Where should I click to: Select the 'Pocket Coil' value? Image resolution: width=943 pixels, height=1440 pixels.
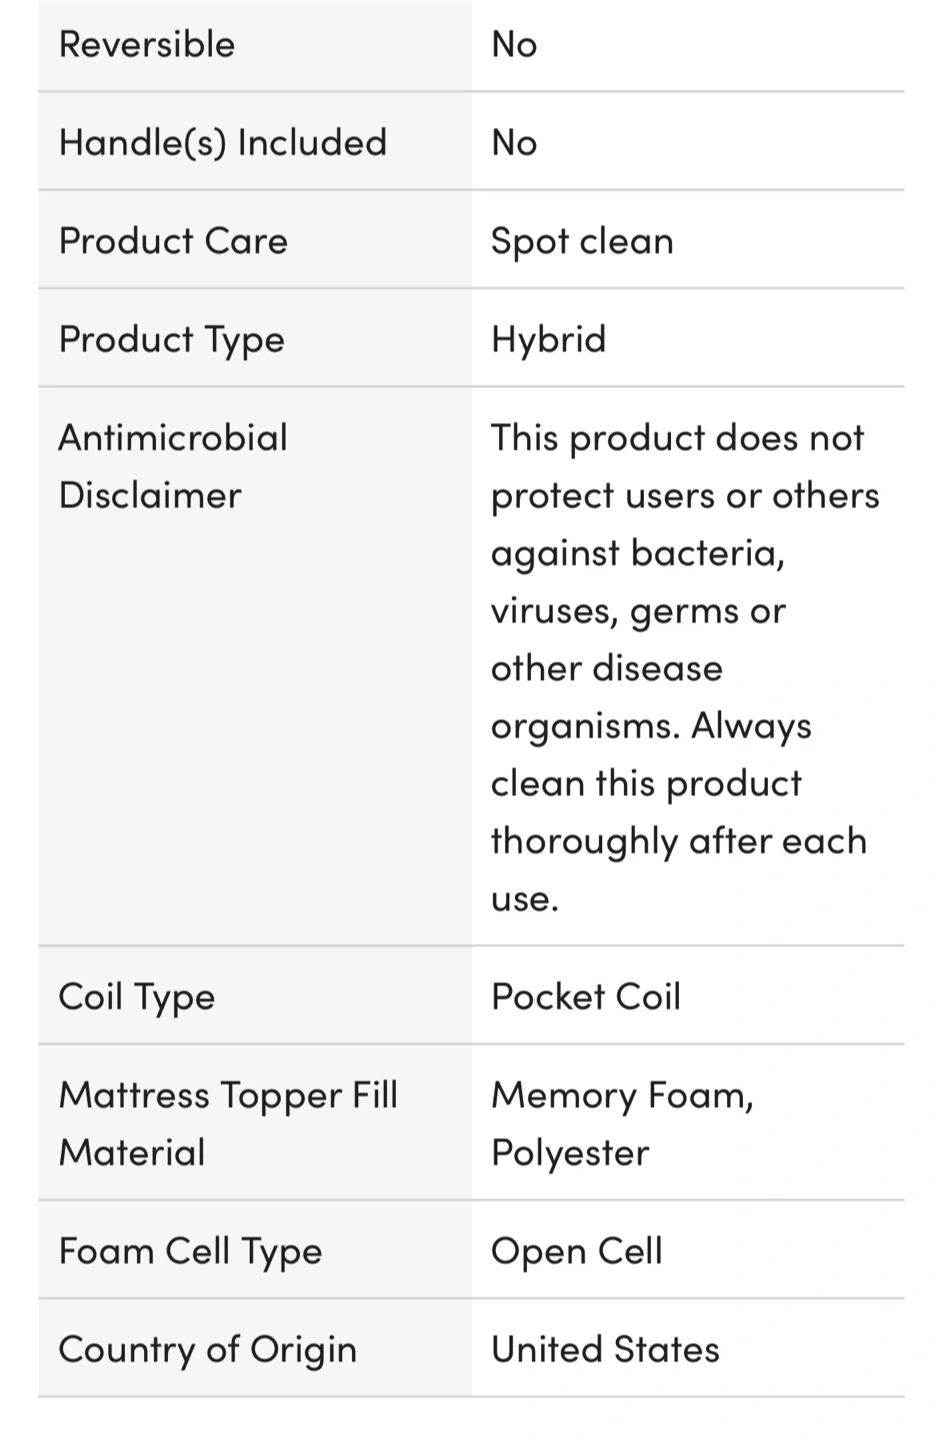[x=586, y=997]
